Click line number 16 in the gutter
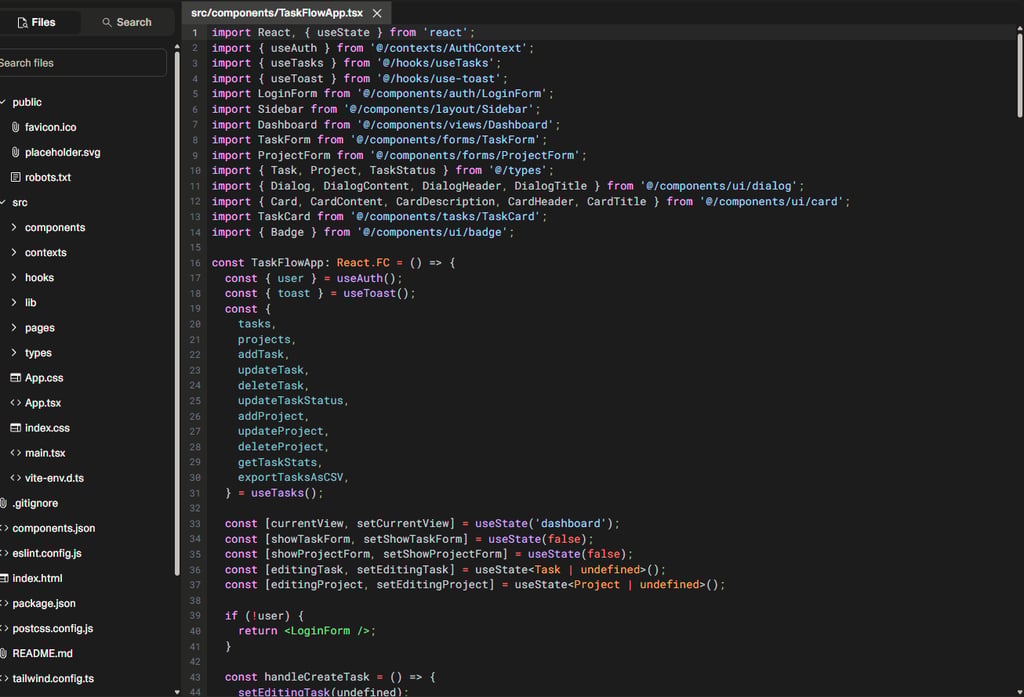Viewport: 1024px width, 697px height. [195, 263]
